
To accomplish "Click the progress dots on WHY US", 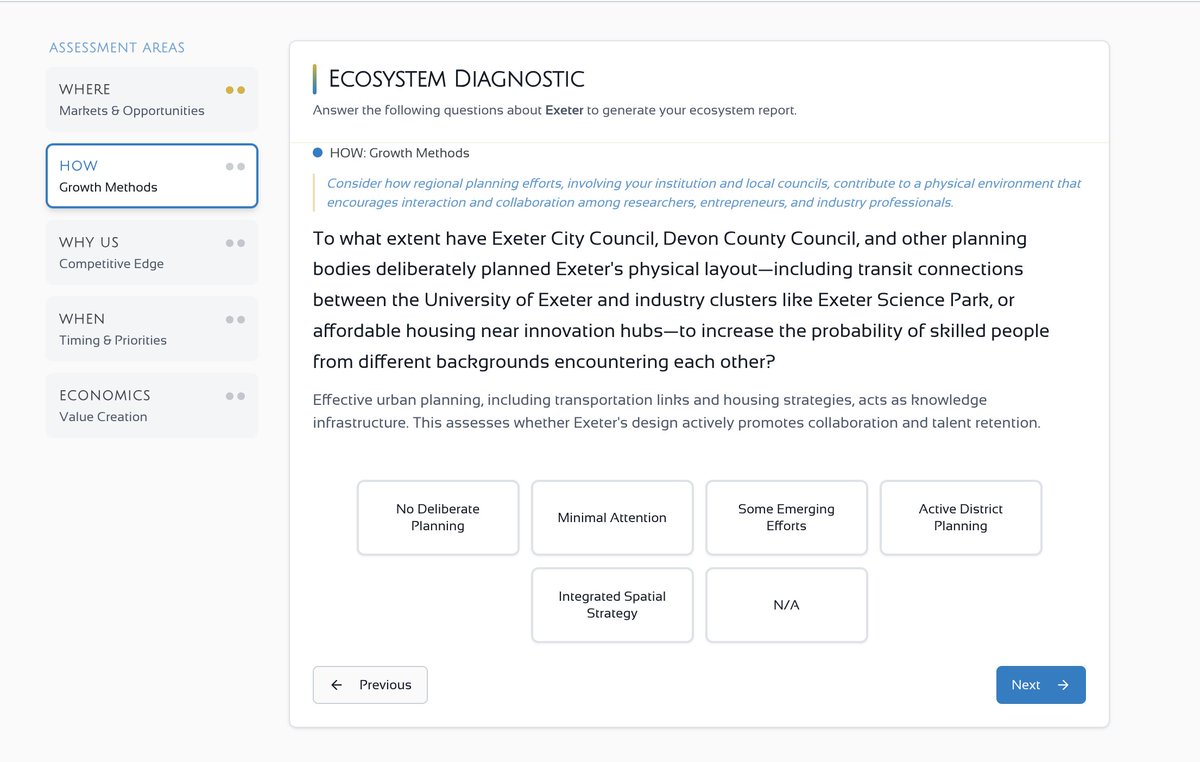I will coord(235,243).
